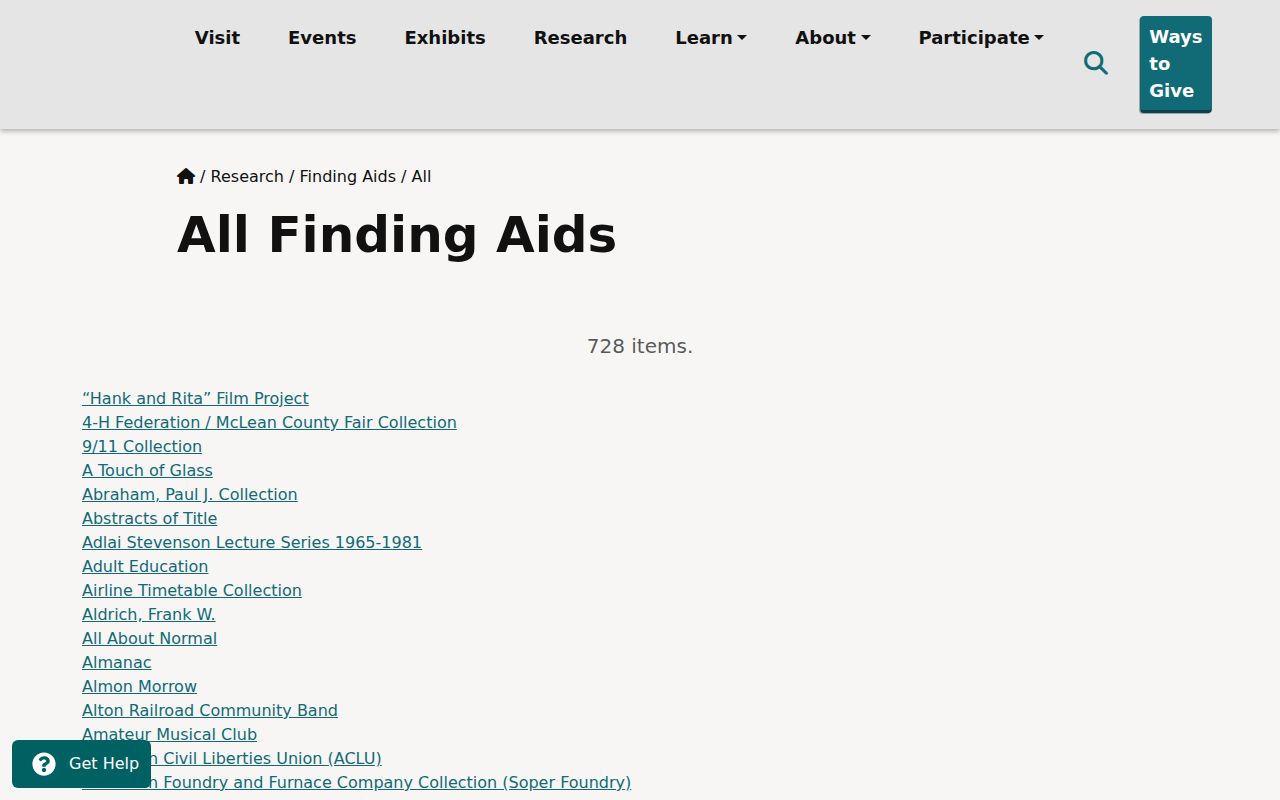
Task: Open the Adult Education link
Action: pos(145,566)
